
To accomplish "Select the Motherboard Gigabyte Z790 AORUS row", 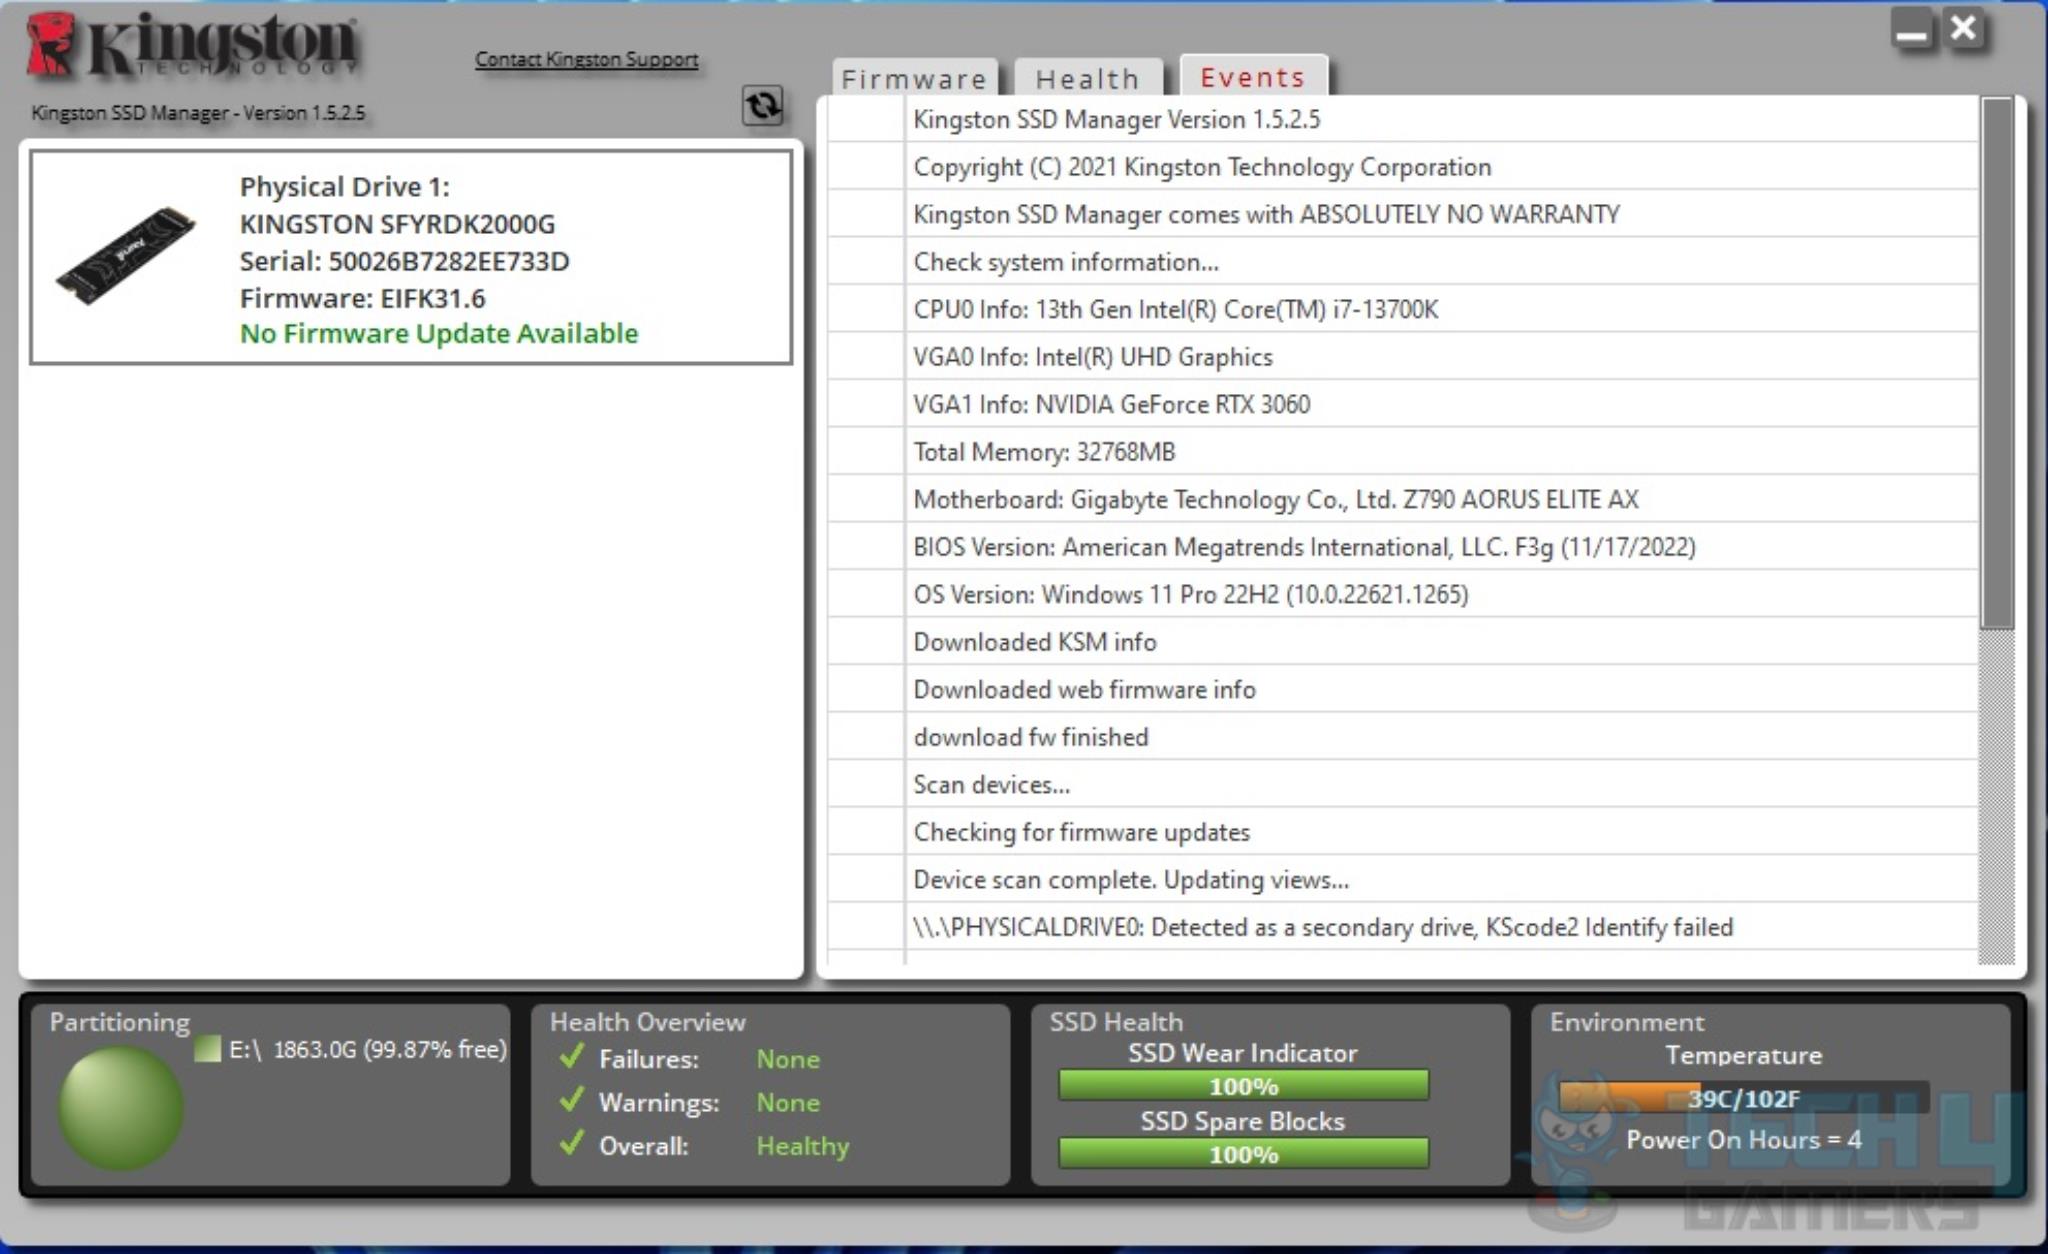I will (x=1402, y=499).
